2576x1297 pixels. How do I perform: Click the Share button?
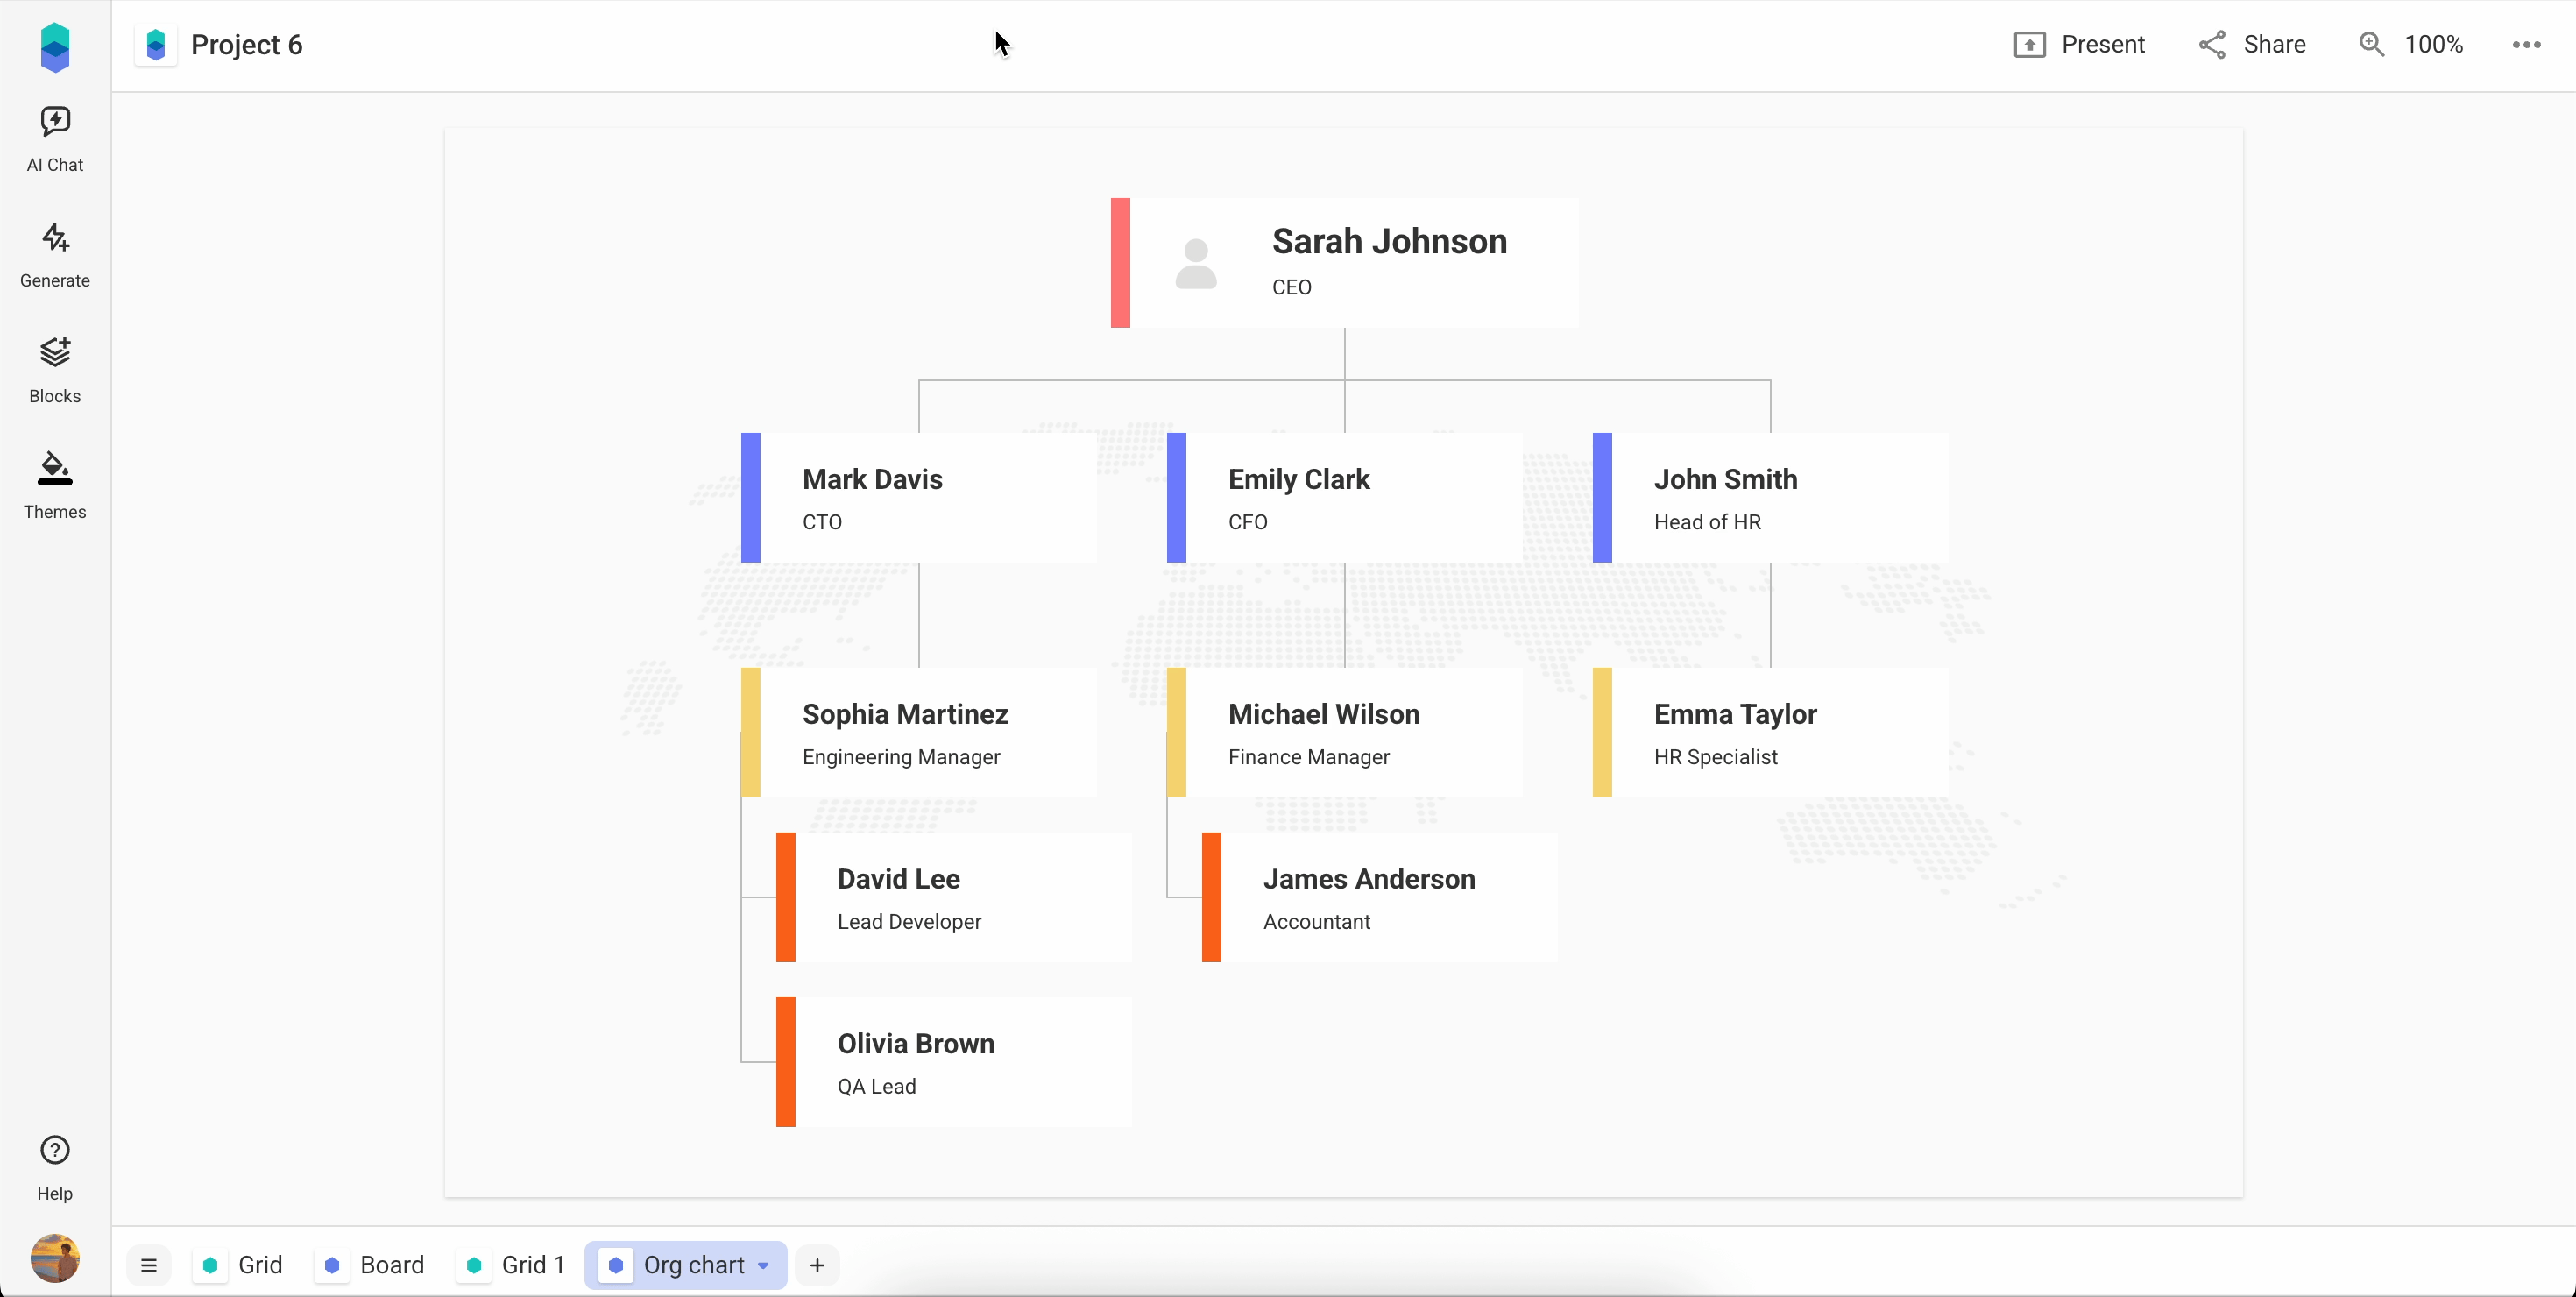[2252, 44]
